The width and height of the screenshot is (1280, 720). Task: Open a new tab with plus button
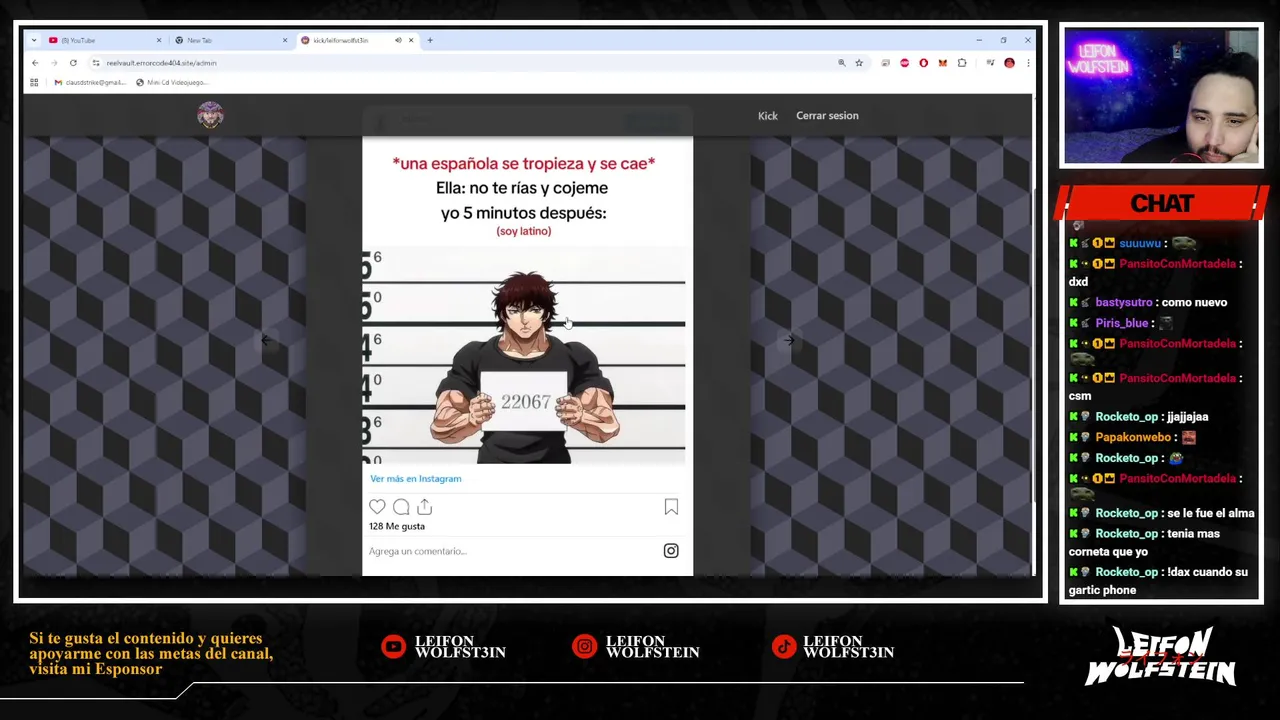coord(430,41)
